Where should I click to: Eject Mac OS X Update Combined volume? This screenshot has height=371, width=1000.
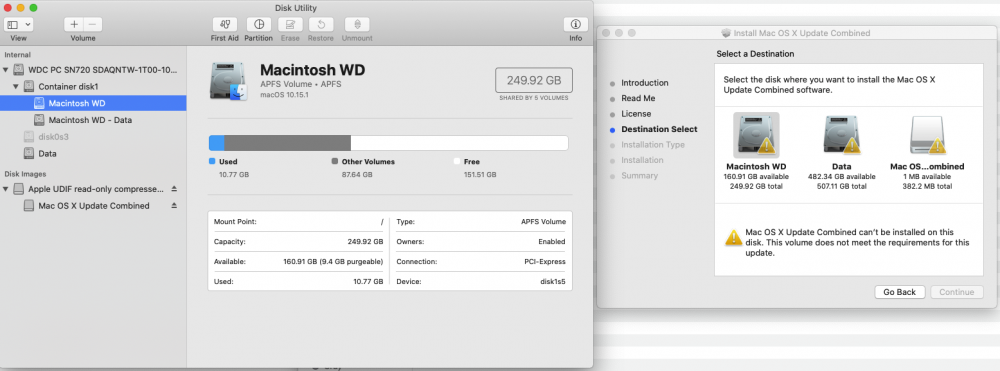174,206
